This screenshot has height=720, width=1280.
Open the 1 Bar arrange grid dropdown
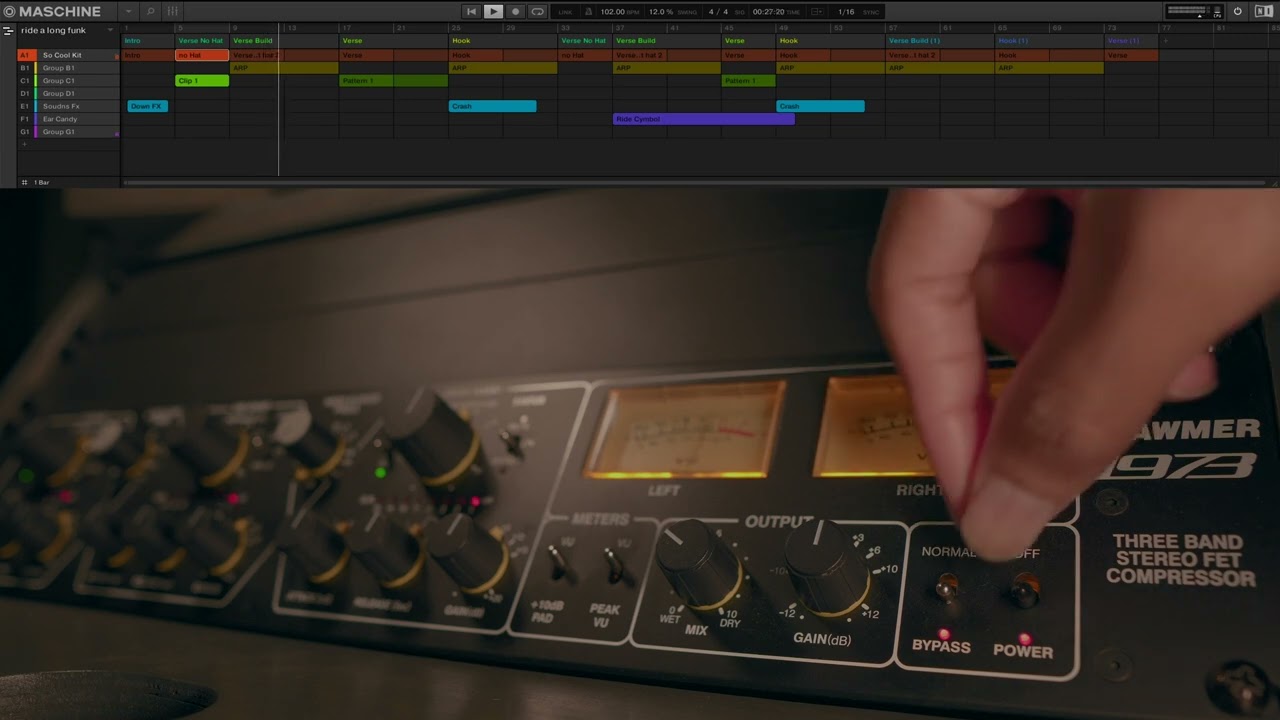pyautogui.click(x=42, y=182)
